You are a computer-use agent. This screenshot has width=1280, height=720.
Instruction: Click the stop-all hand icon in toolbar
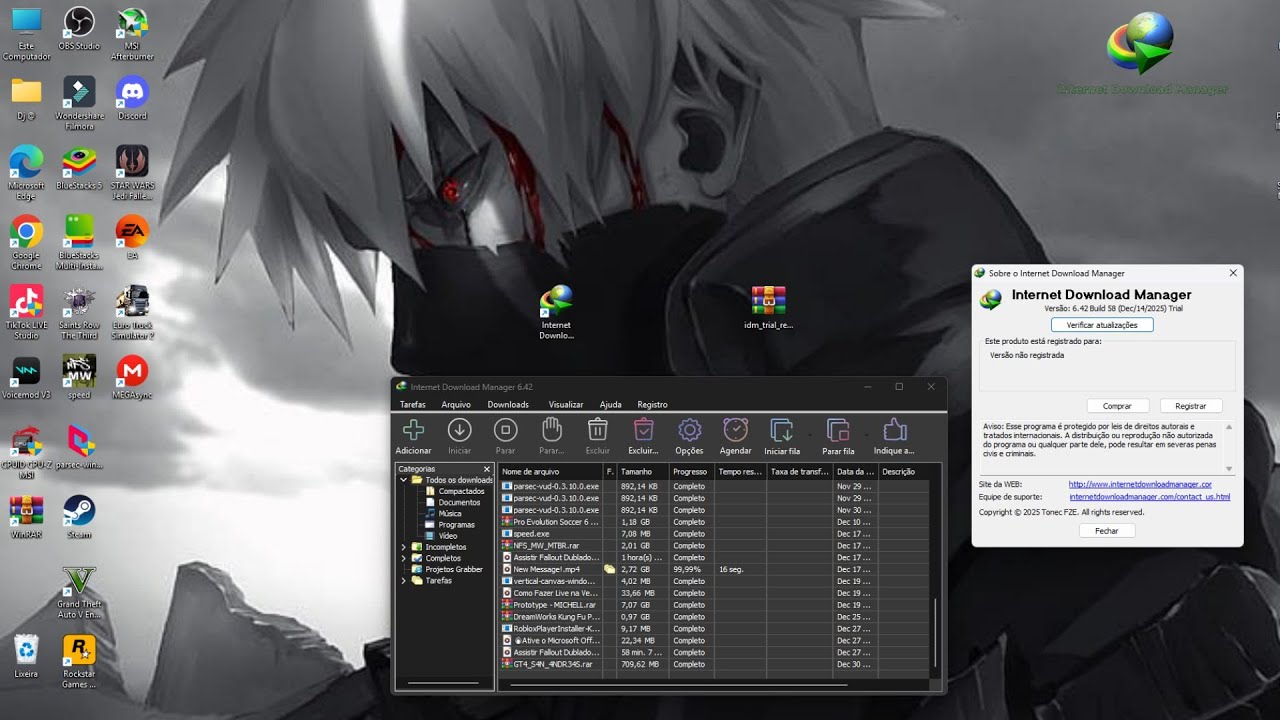551,430
